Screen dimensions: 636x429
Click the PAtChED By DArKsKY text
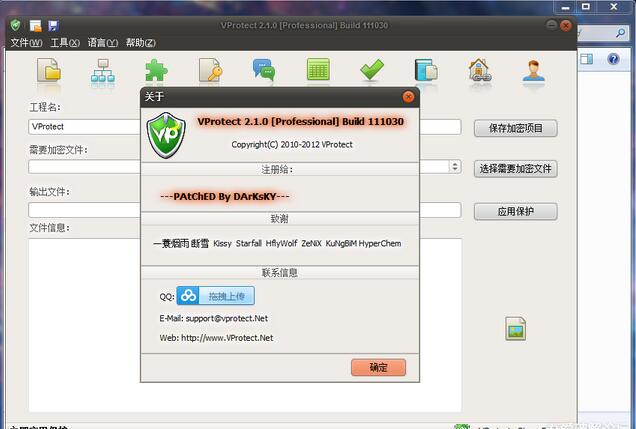tap(225, 197)
